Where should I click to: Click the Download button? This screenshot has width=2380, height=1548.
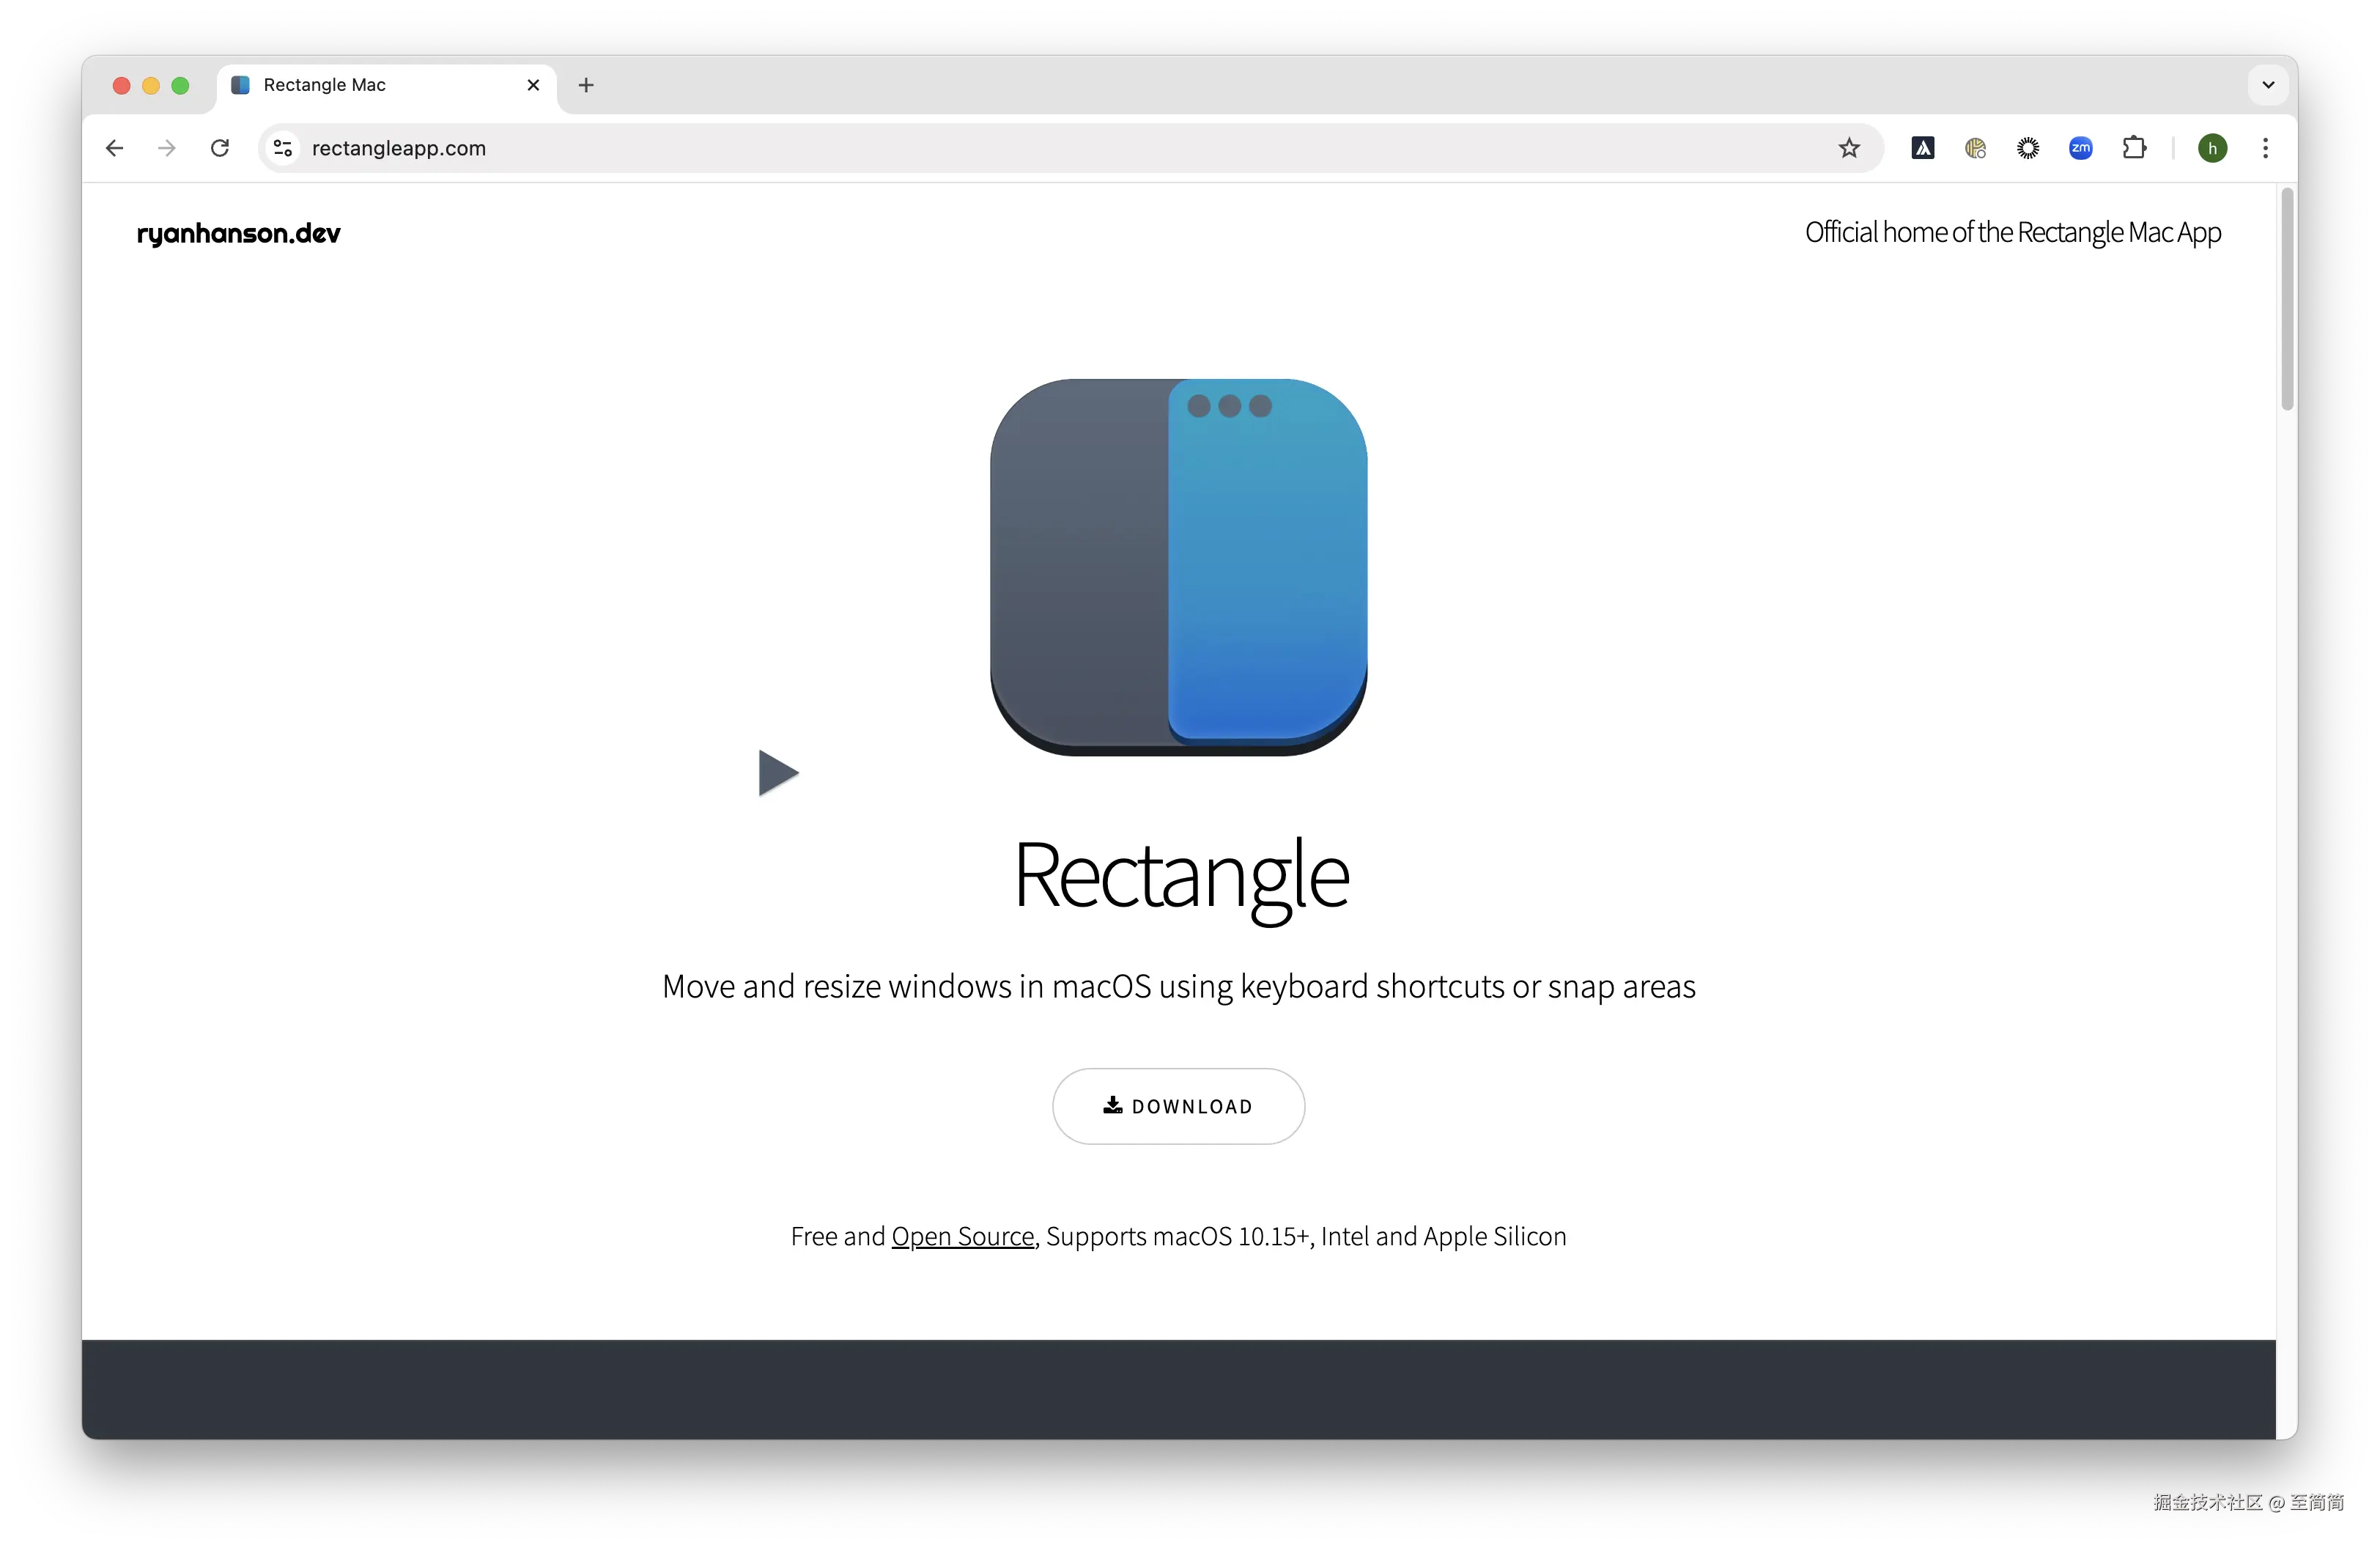[1178, 1106]
